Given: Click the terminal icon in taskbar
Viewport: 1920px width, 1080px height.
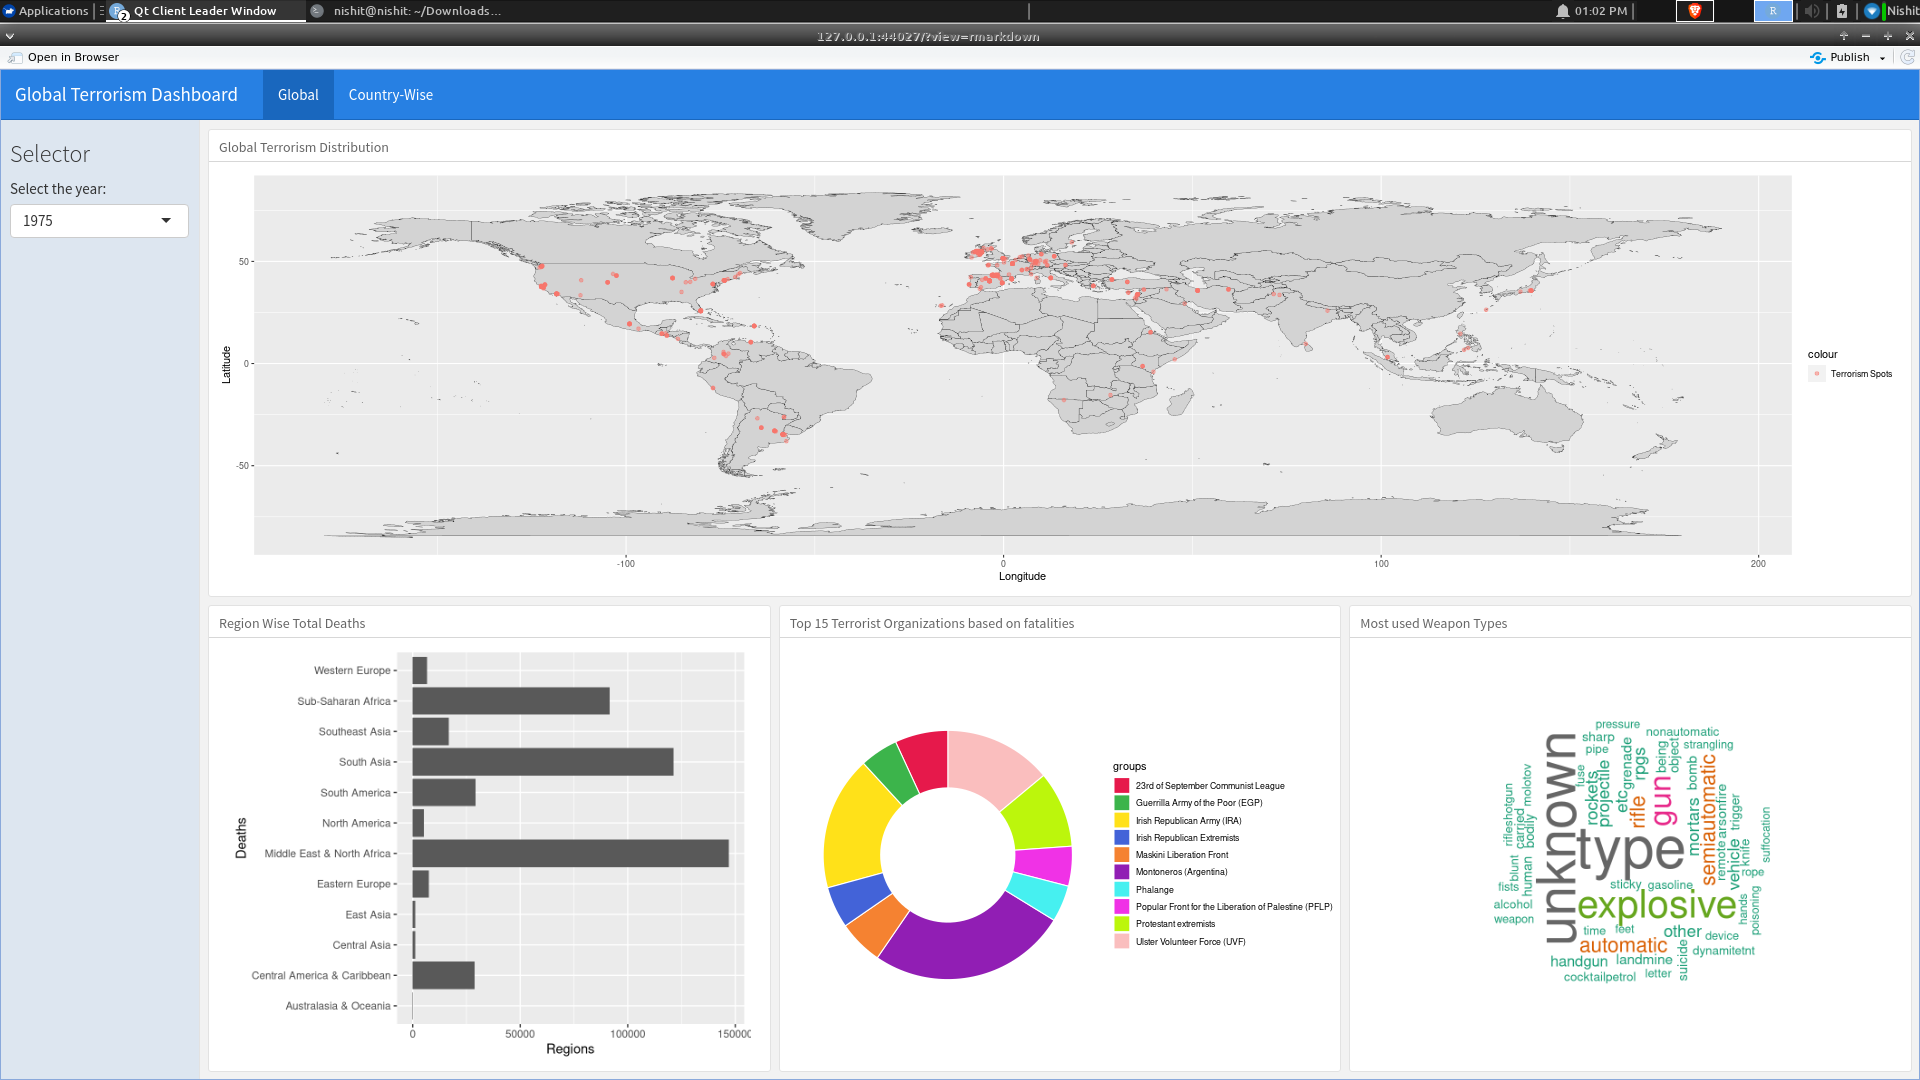Looking at the screenshot, I should [317, 11].
